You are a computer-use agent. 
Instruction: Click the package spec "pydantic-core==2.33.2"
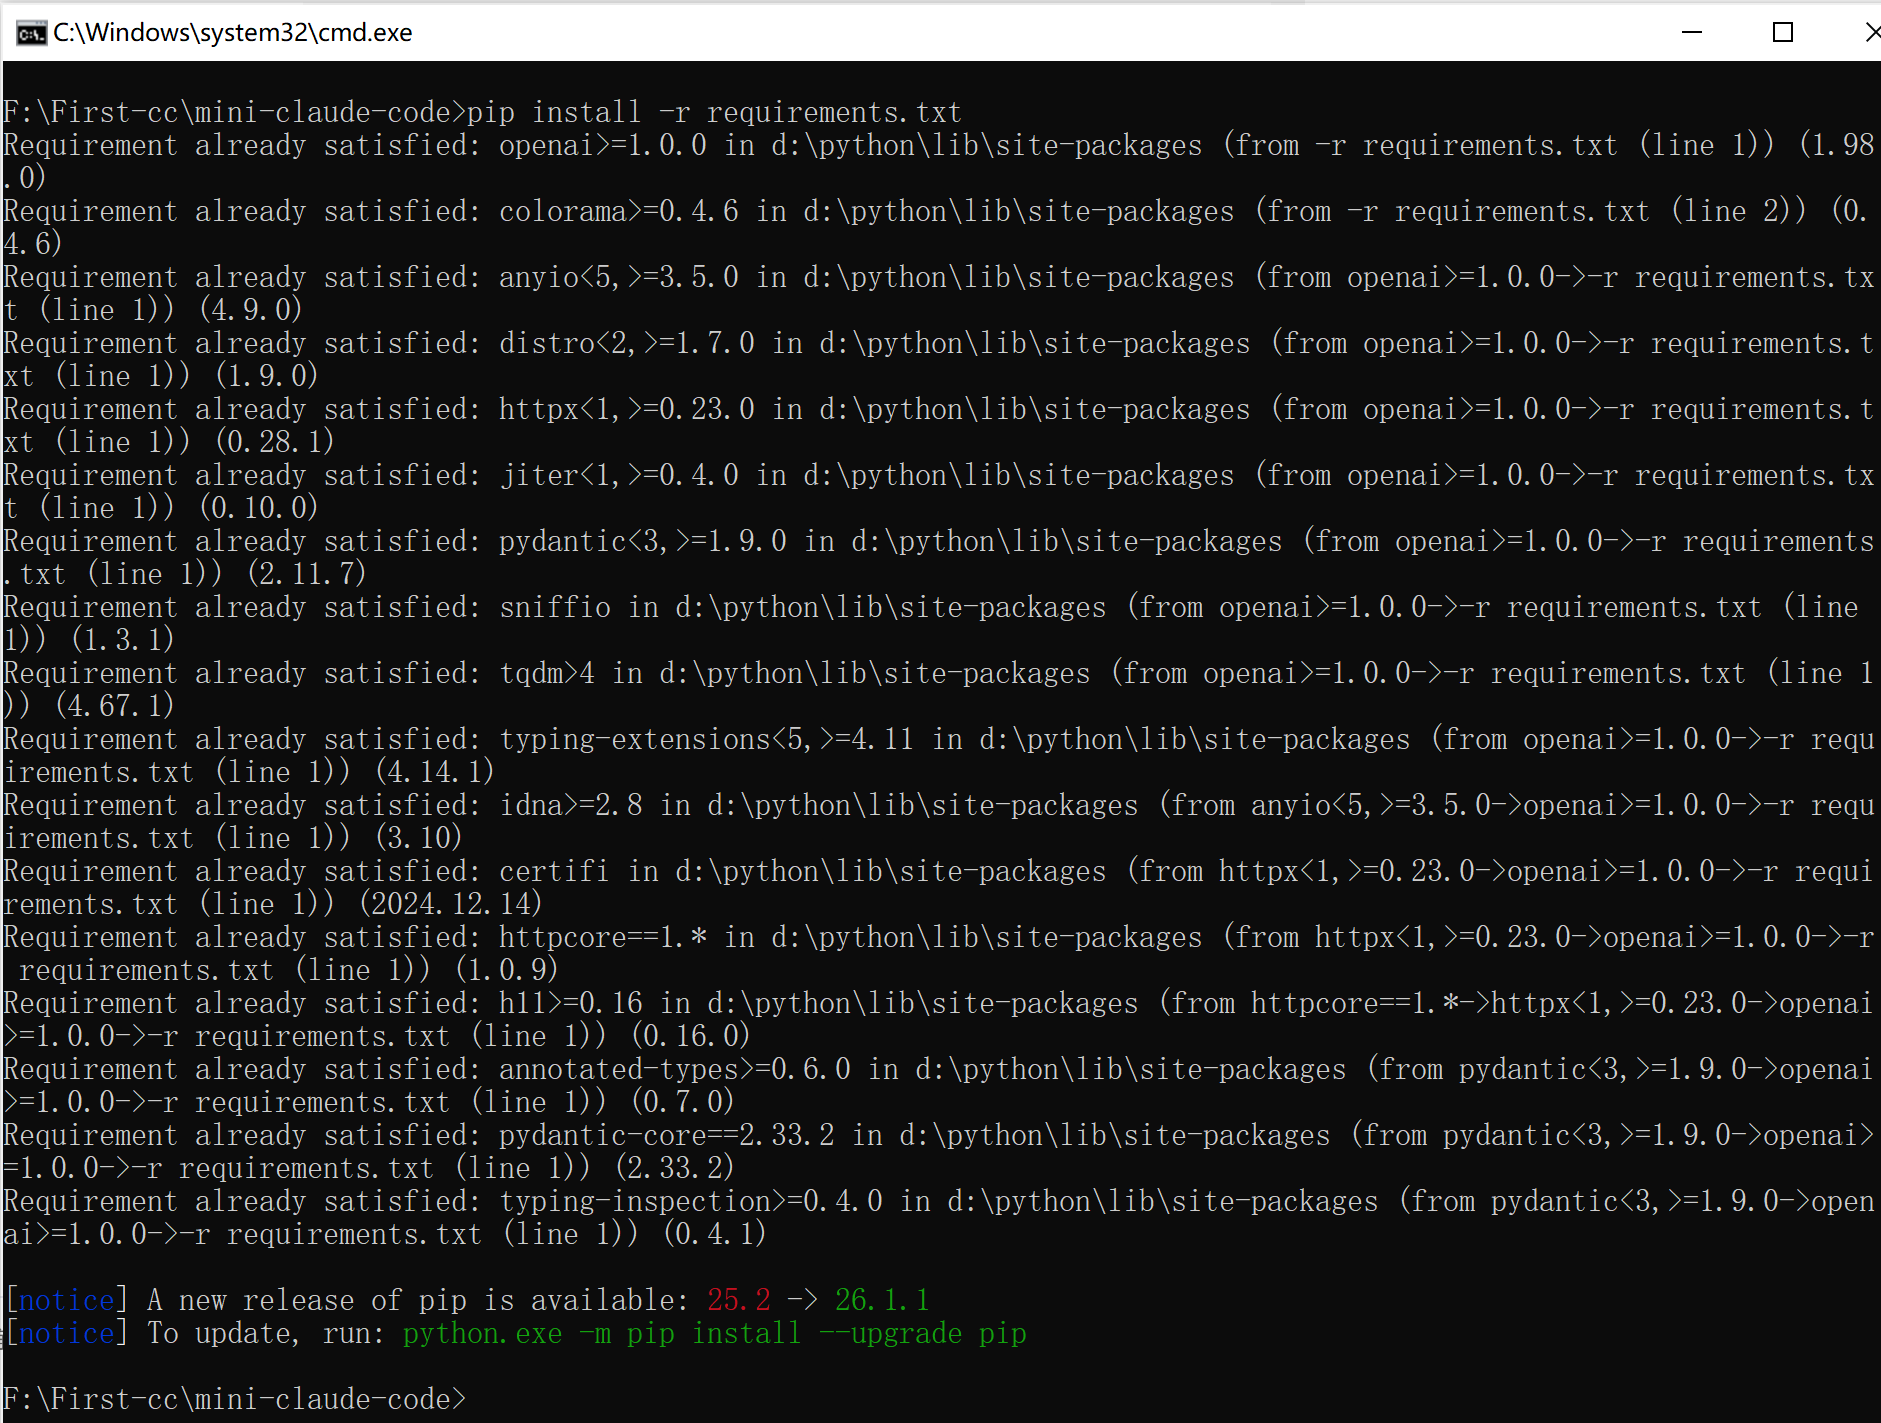tap(667, 1135)
